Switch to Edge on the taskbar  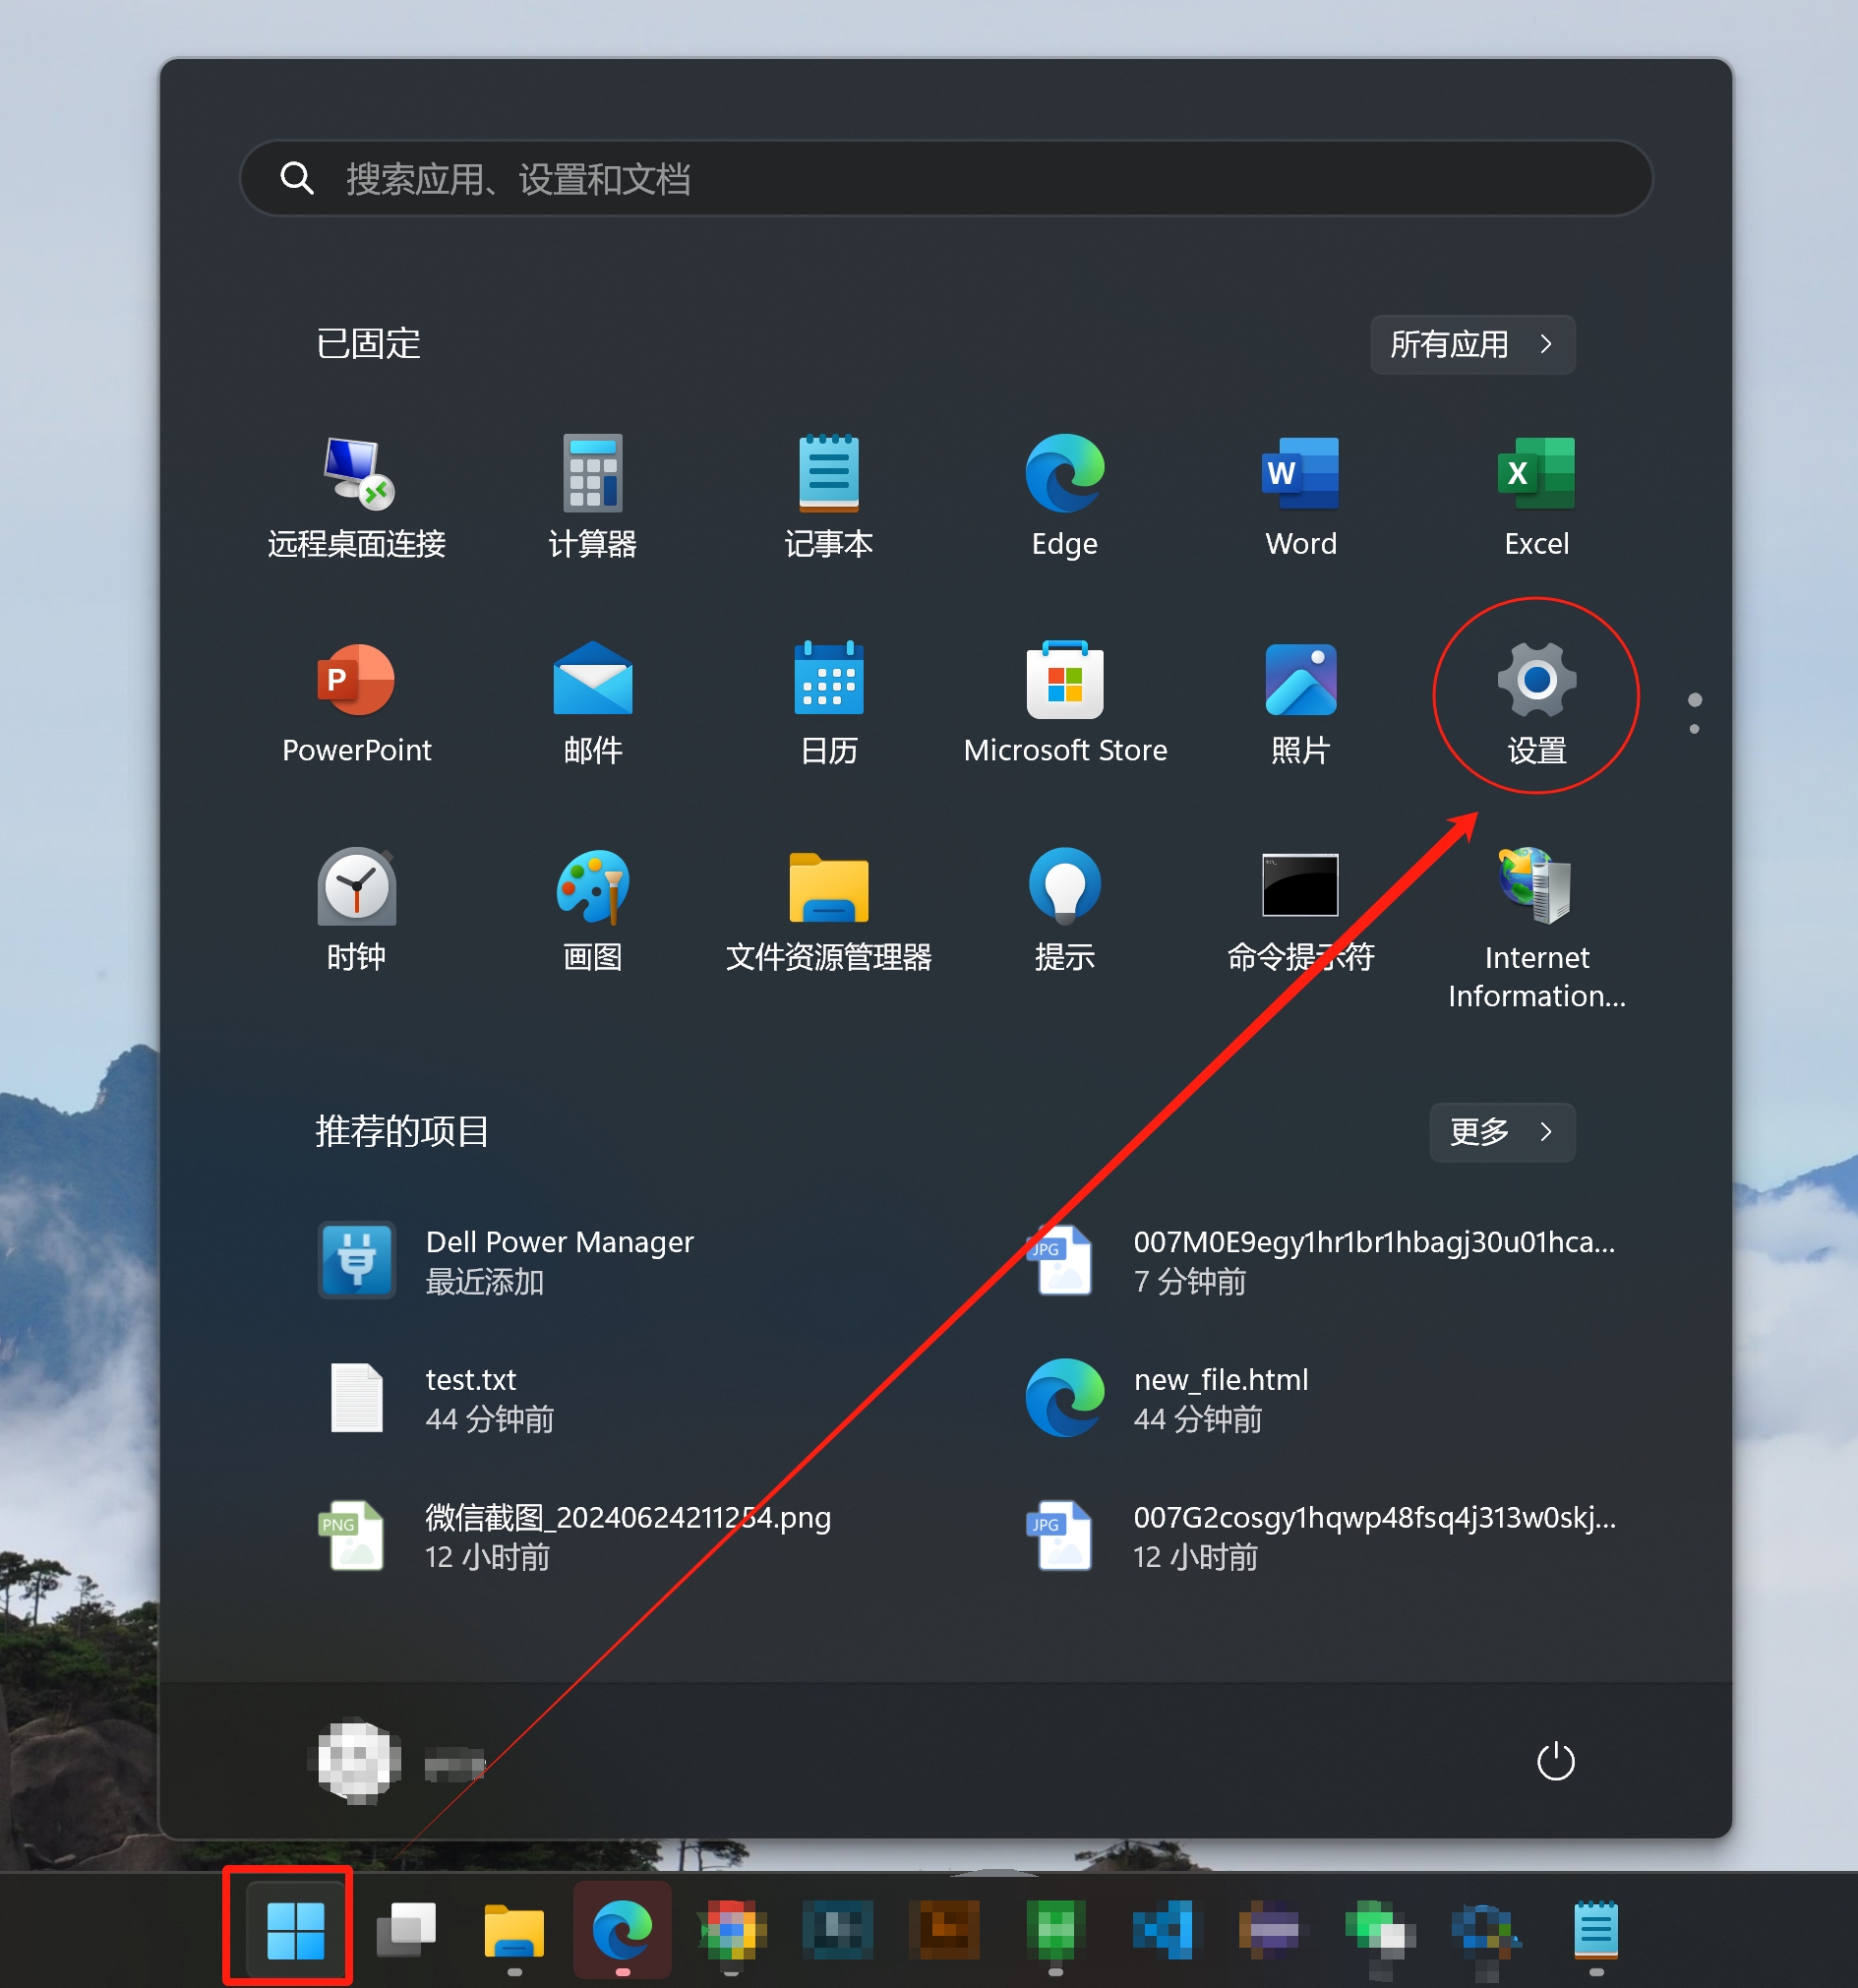coord(622,1929)
